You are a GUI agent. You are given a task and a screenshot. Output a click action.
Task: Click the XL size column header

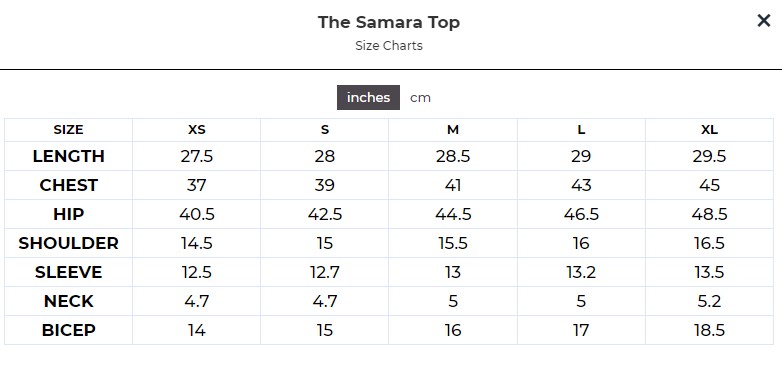[709, 130]
